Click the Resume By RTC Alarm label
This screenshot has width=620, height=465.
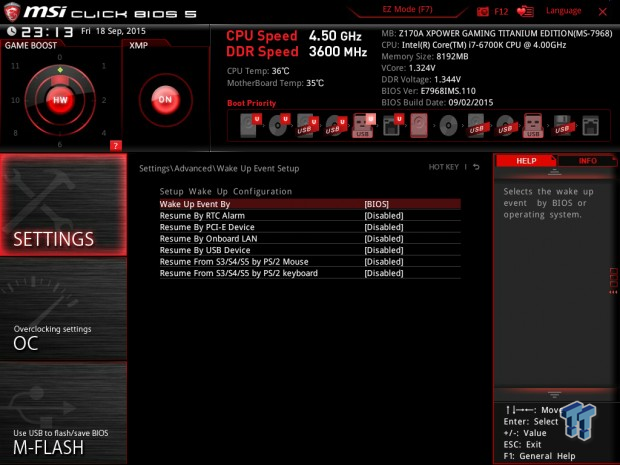click(202, 216)
